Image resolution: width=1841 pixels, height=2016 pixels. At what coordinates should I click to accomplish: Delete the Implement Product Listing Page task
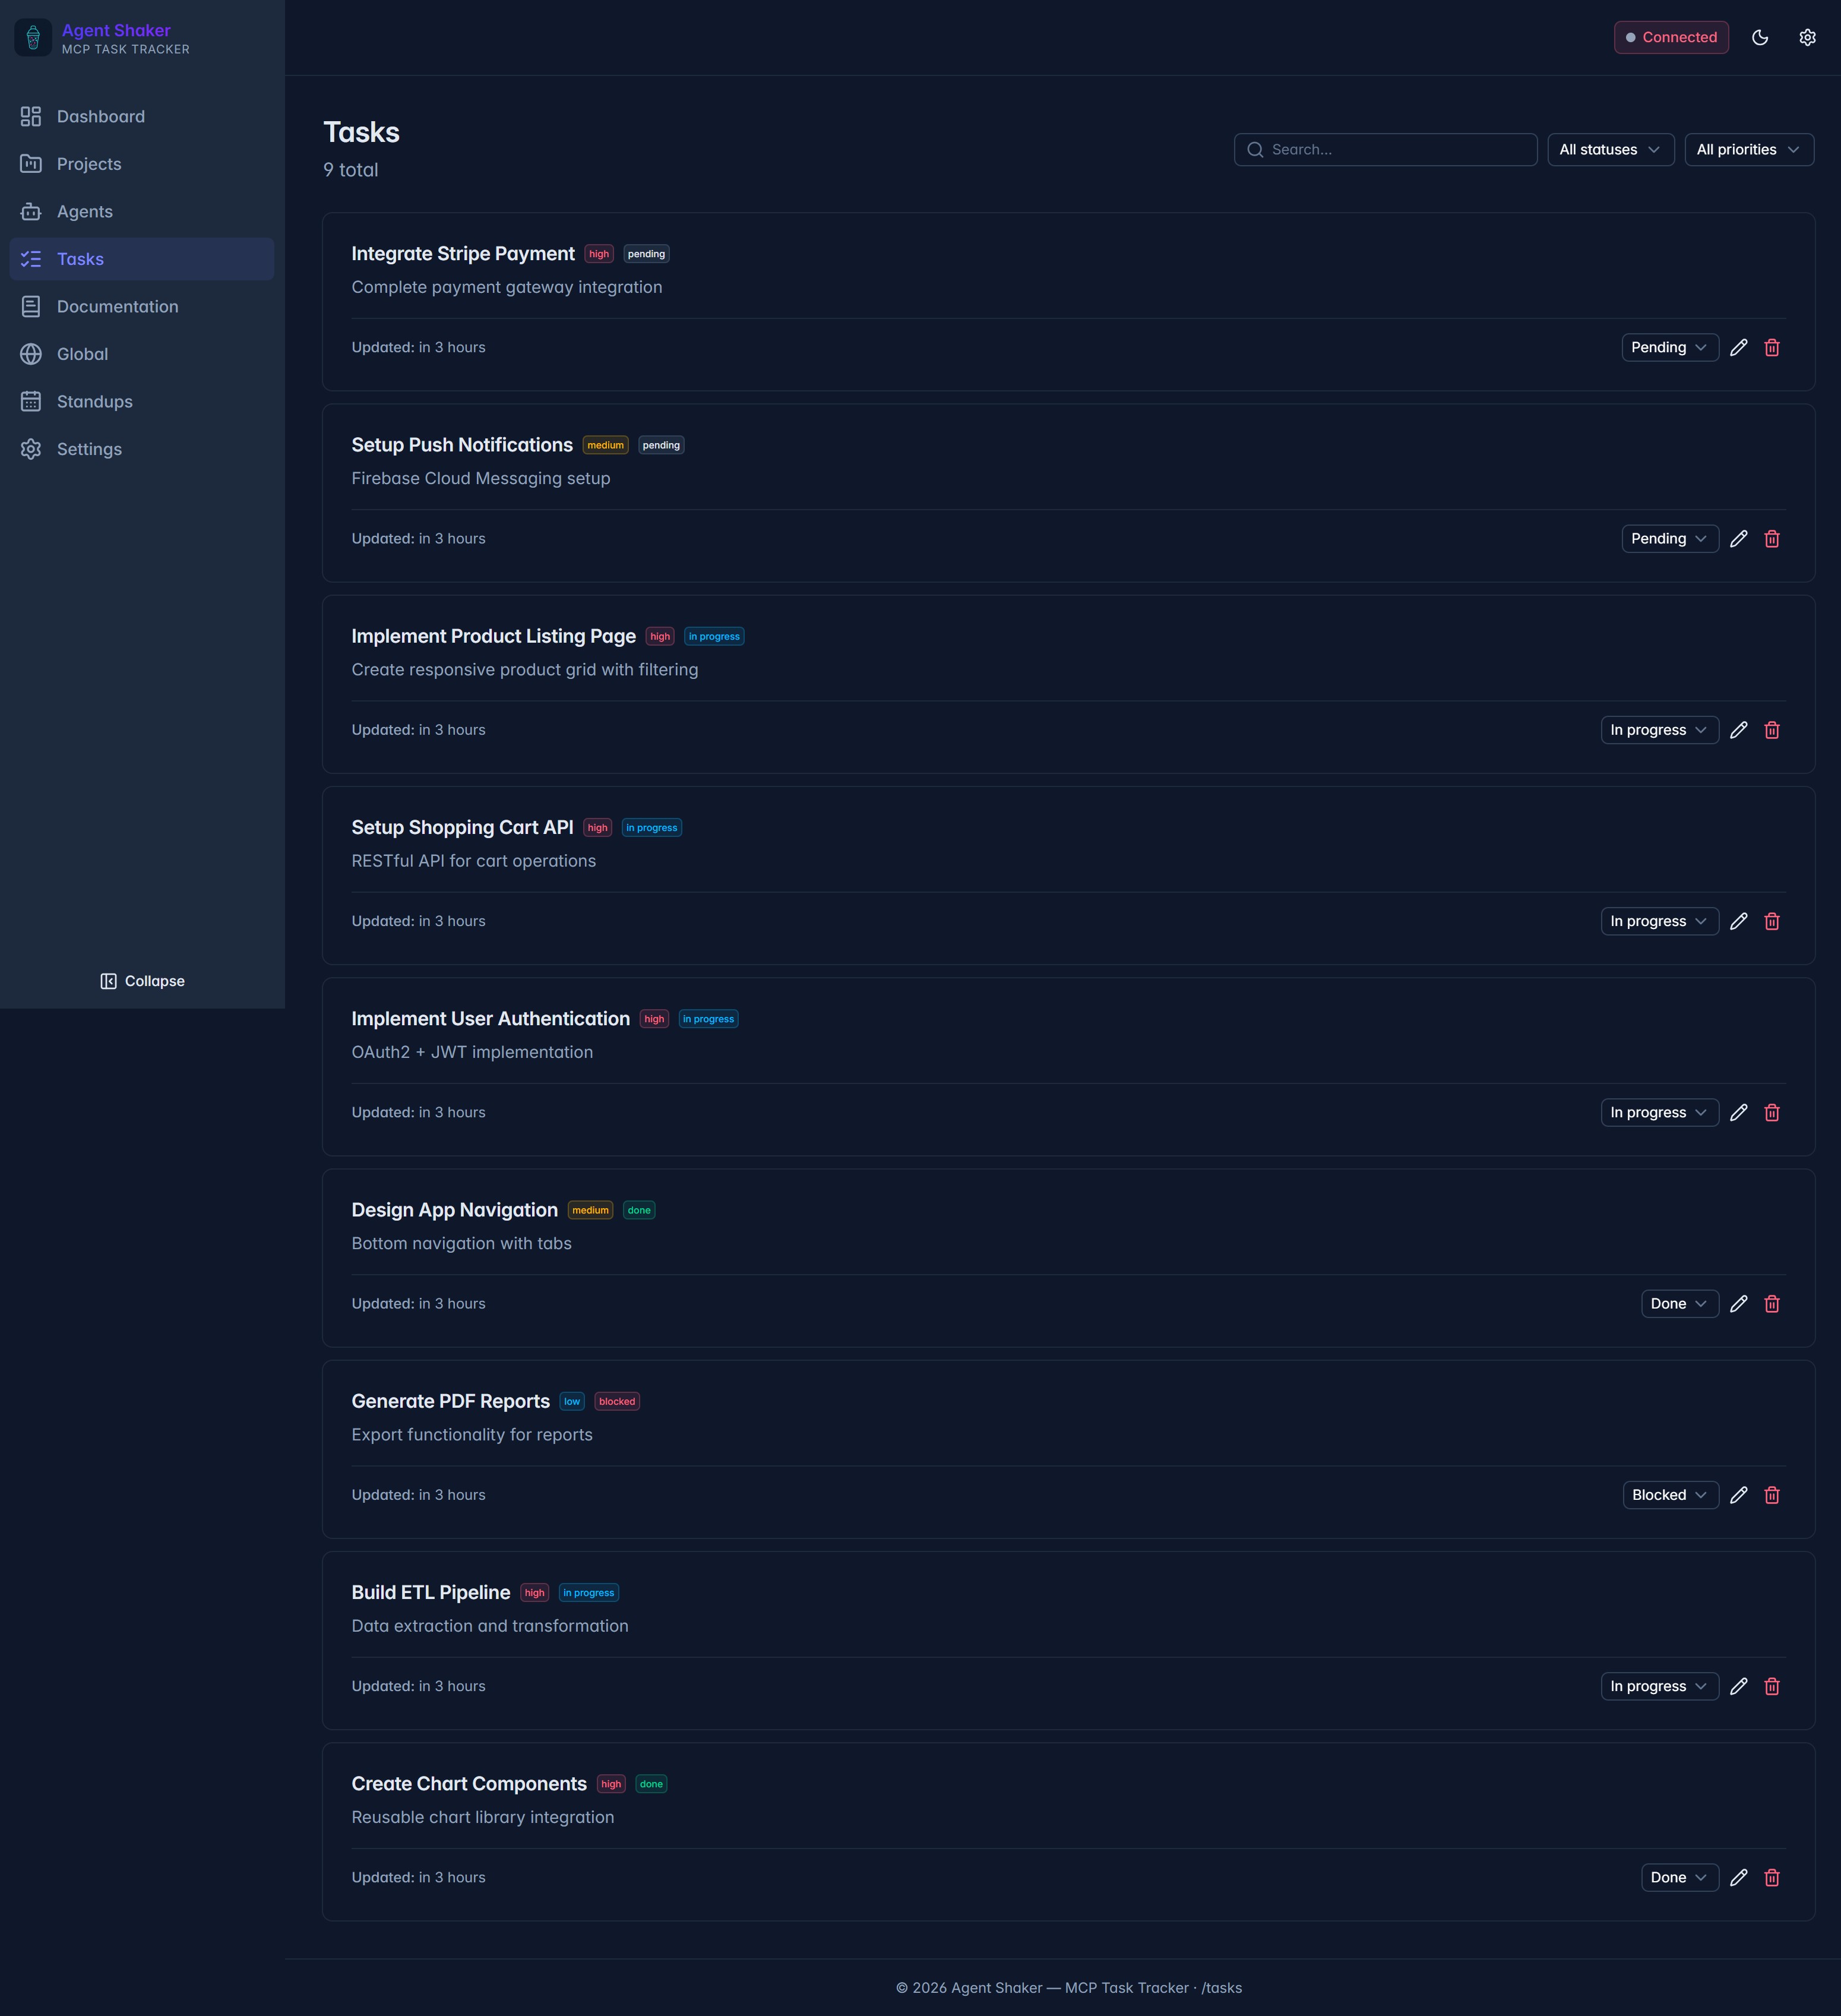pos(1772,730)
